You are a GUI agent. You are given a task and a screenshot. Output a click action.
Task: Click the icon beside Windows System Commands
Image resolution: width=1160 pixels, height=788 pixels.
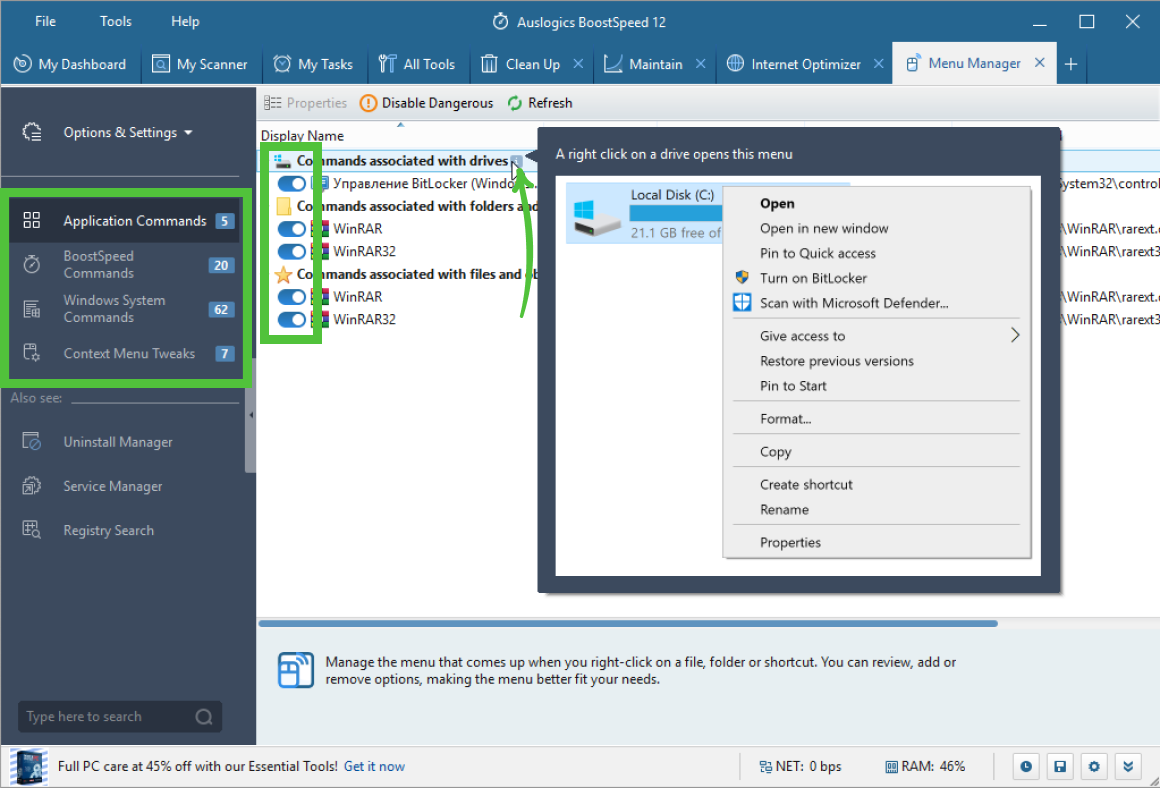click(32, 309)
